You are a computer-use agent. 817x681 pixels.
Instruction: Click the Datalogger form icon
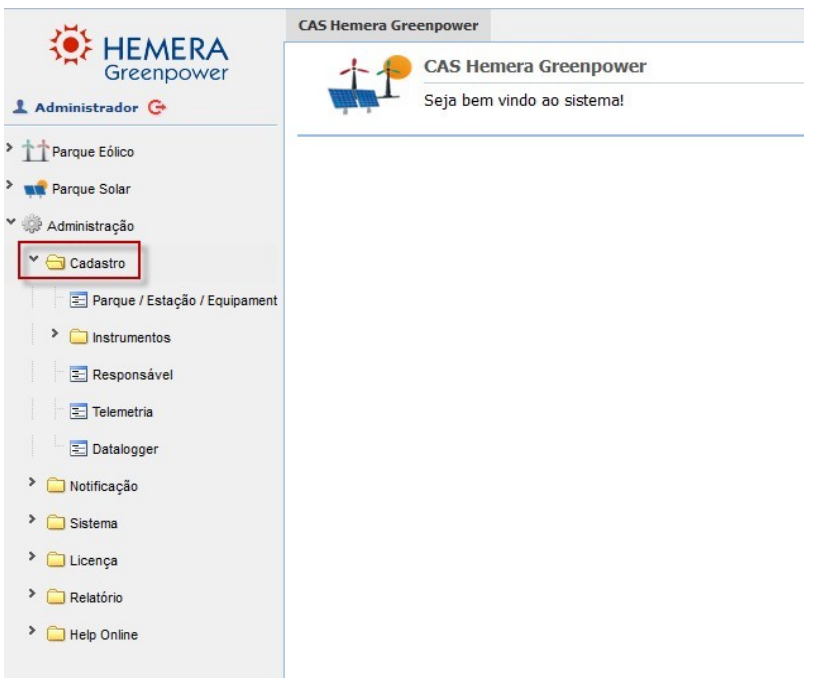pos(78,449)
